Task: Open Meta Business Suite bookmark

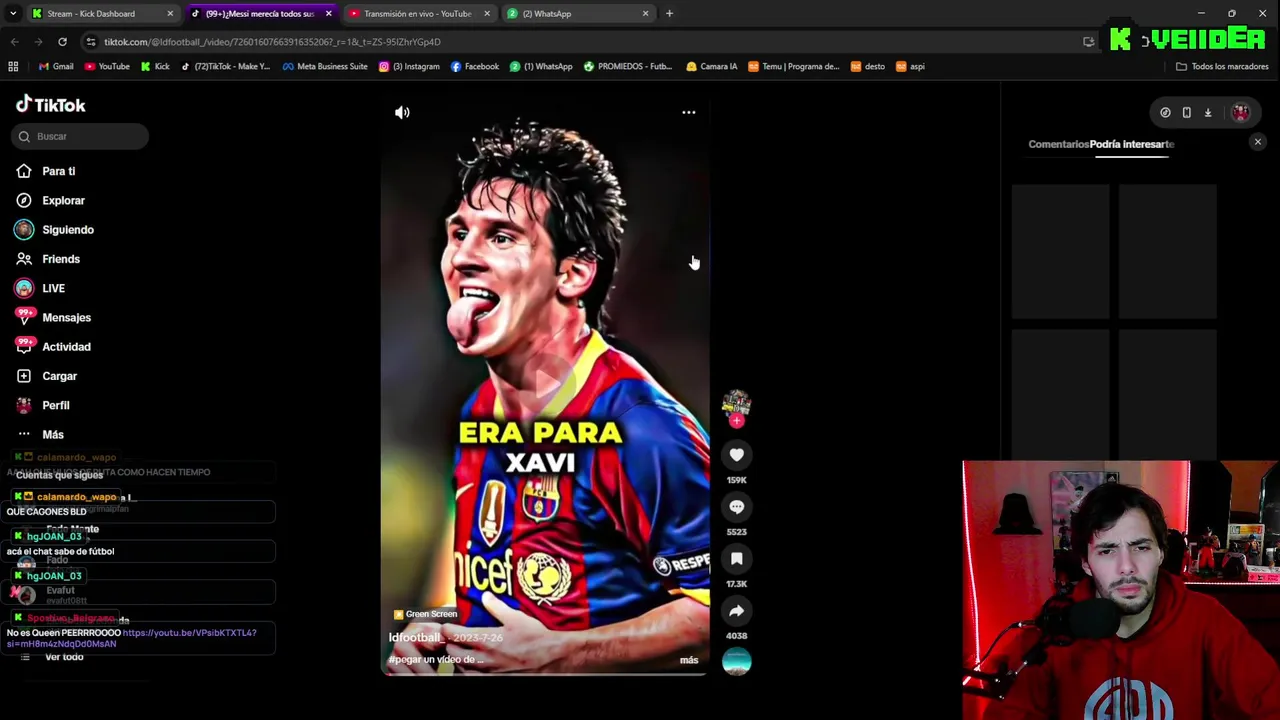Action: coord(325,67)
